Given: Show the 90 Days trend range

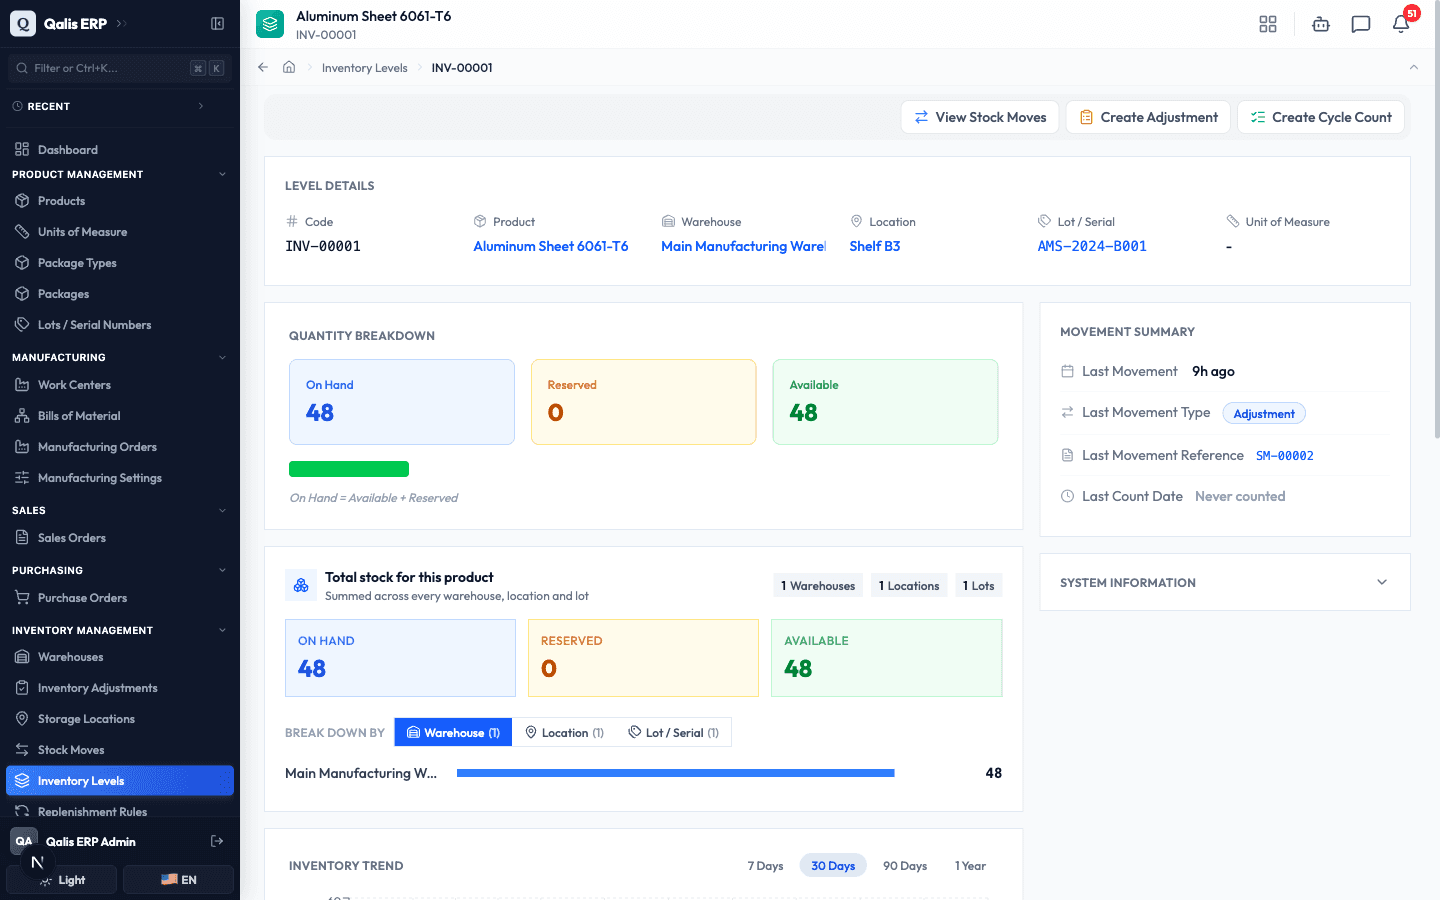Looking at the screenshot, I should (x=905, y=866).
